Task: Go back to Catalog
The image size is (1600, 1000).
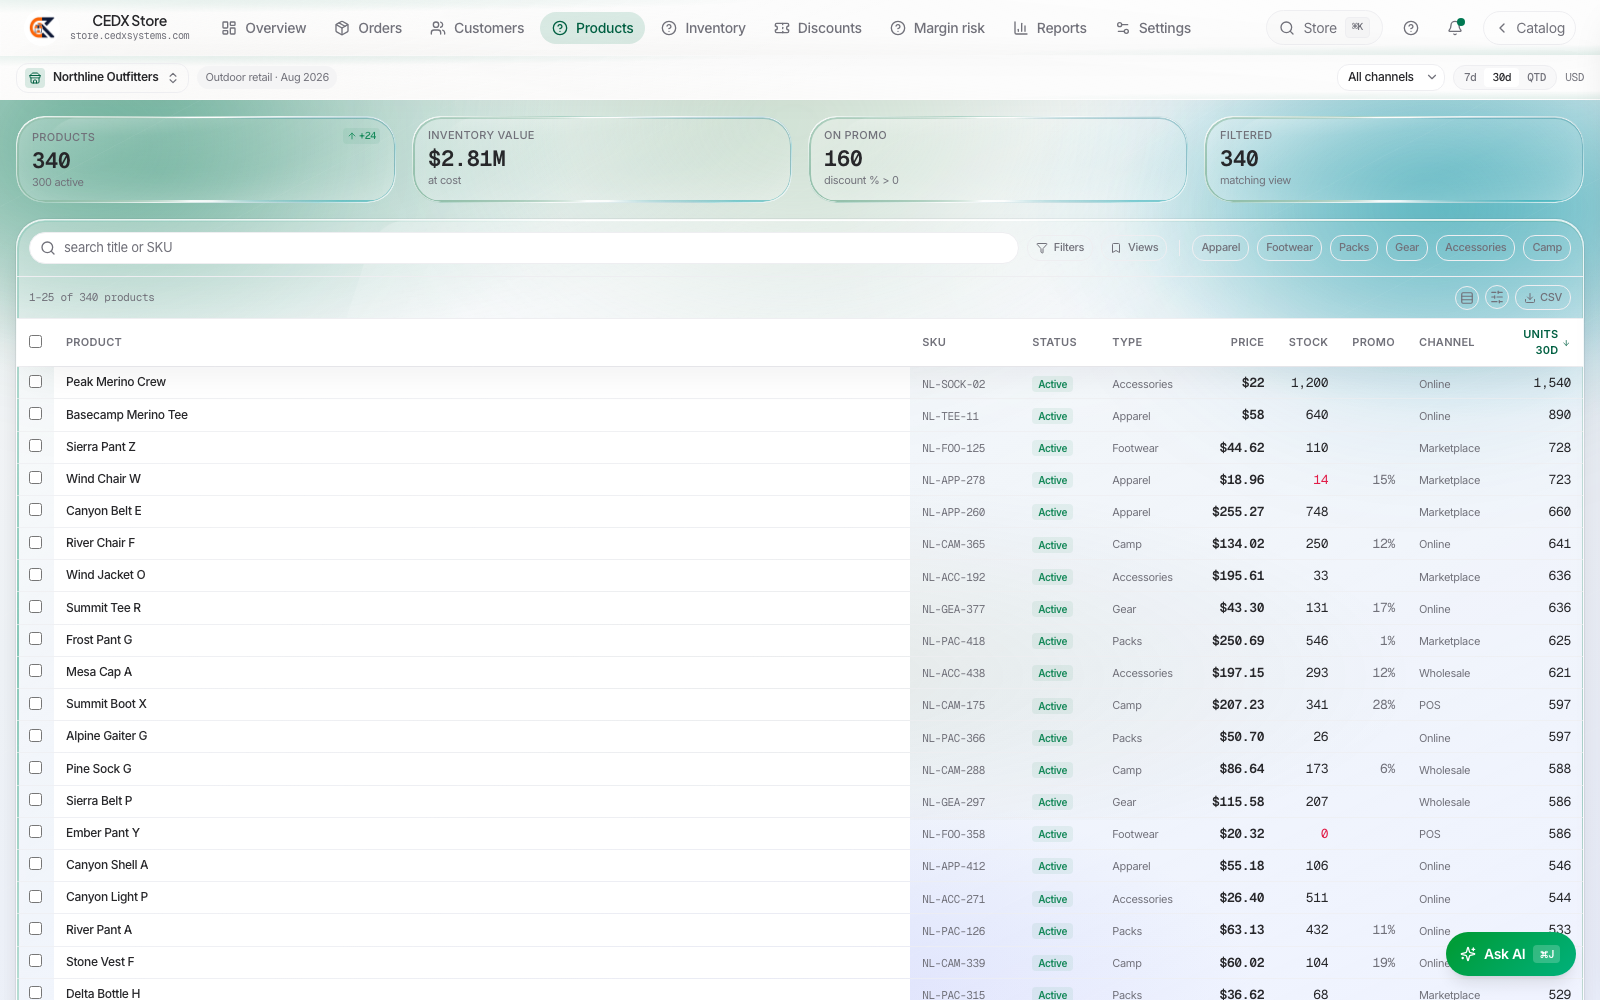Action: tap(1530, 28)
